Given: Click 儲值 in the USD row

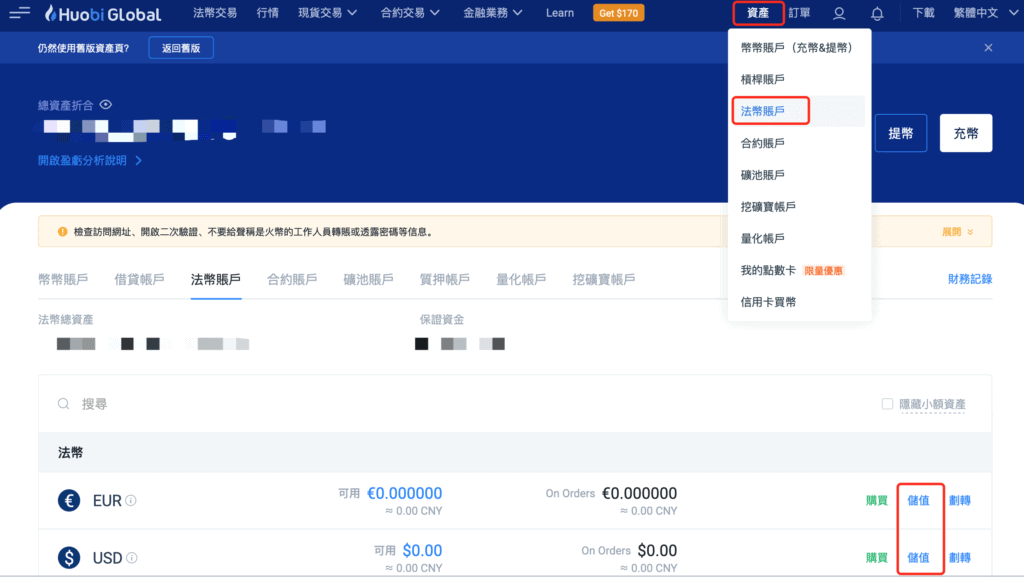Looking at the screenshot, I should (x=918, y=557).
